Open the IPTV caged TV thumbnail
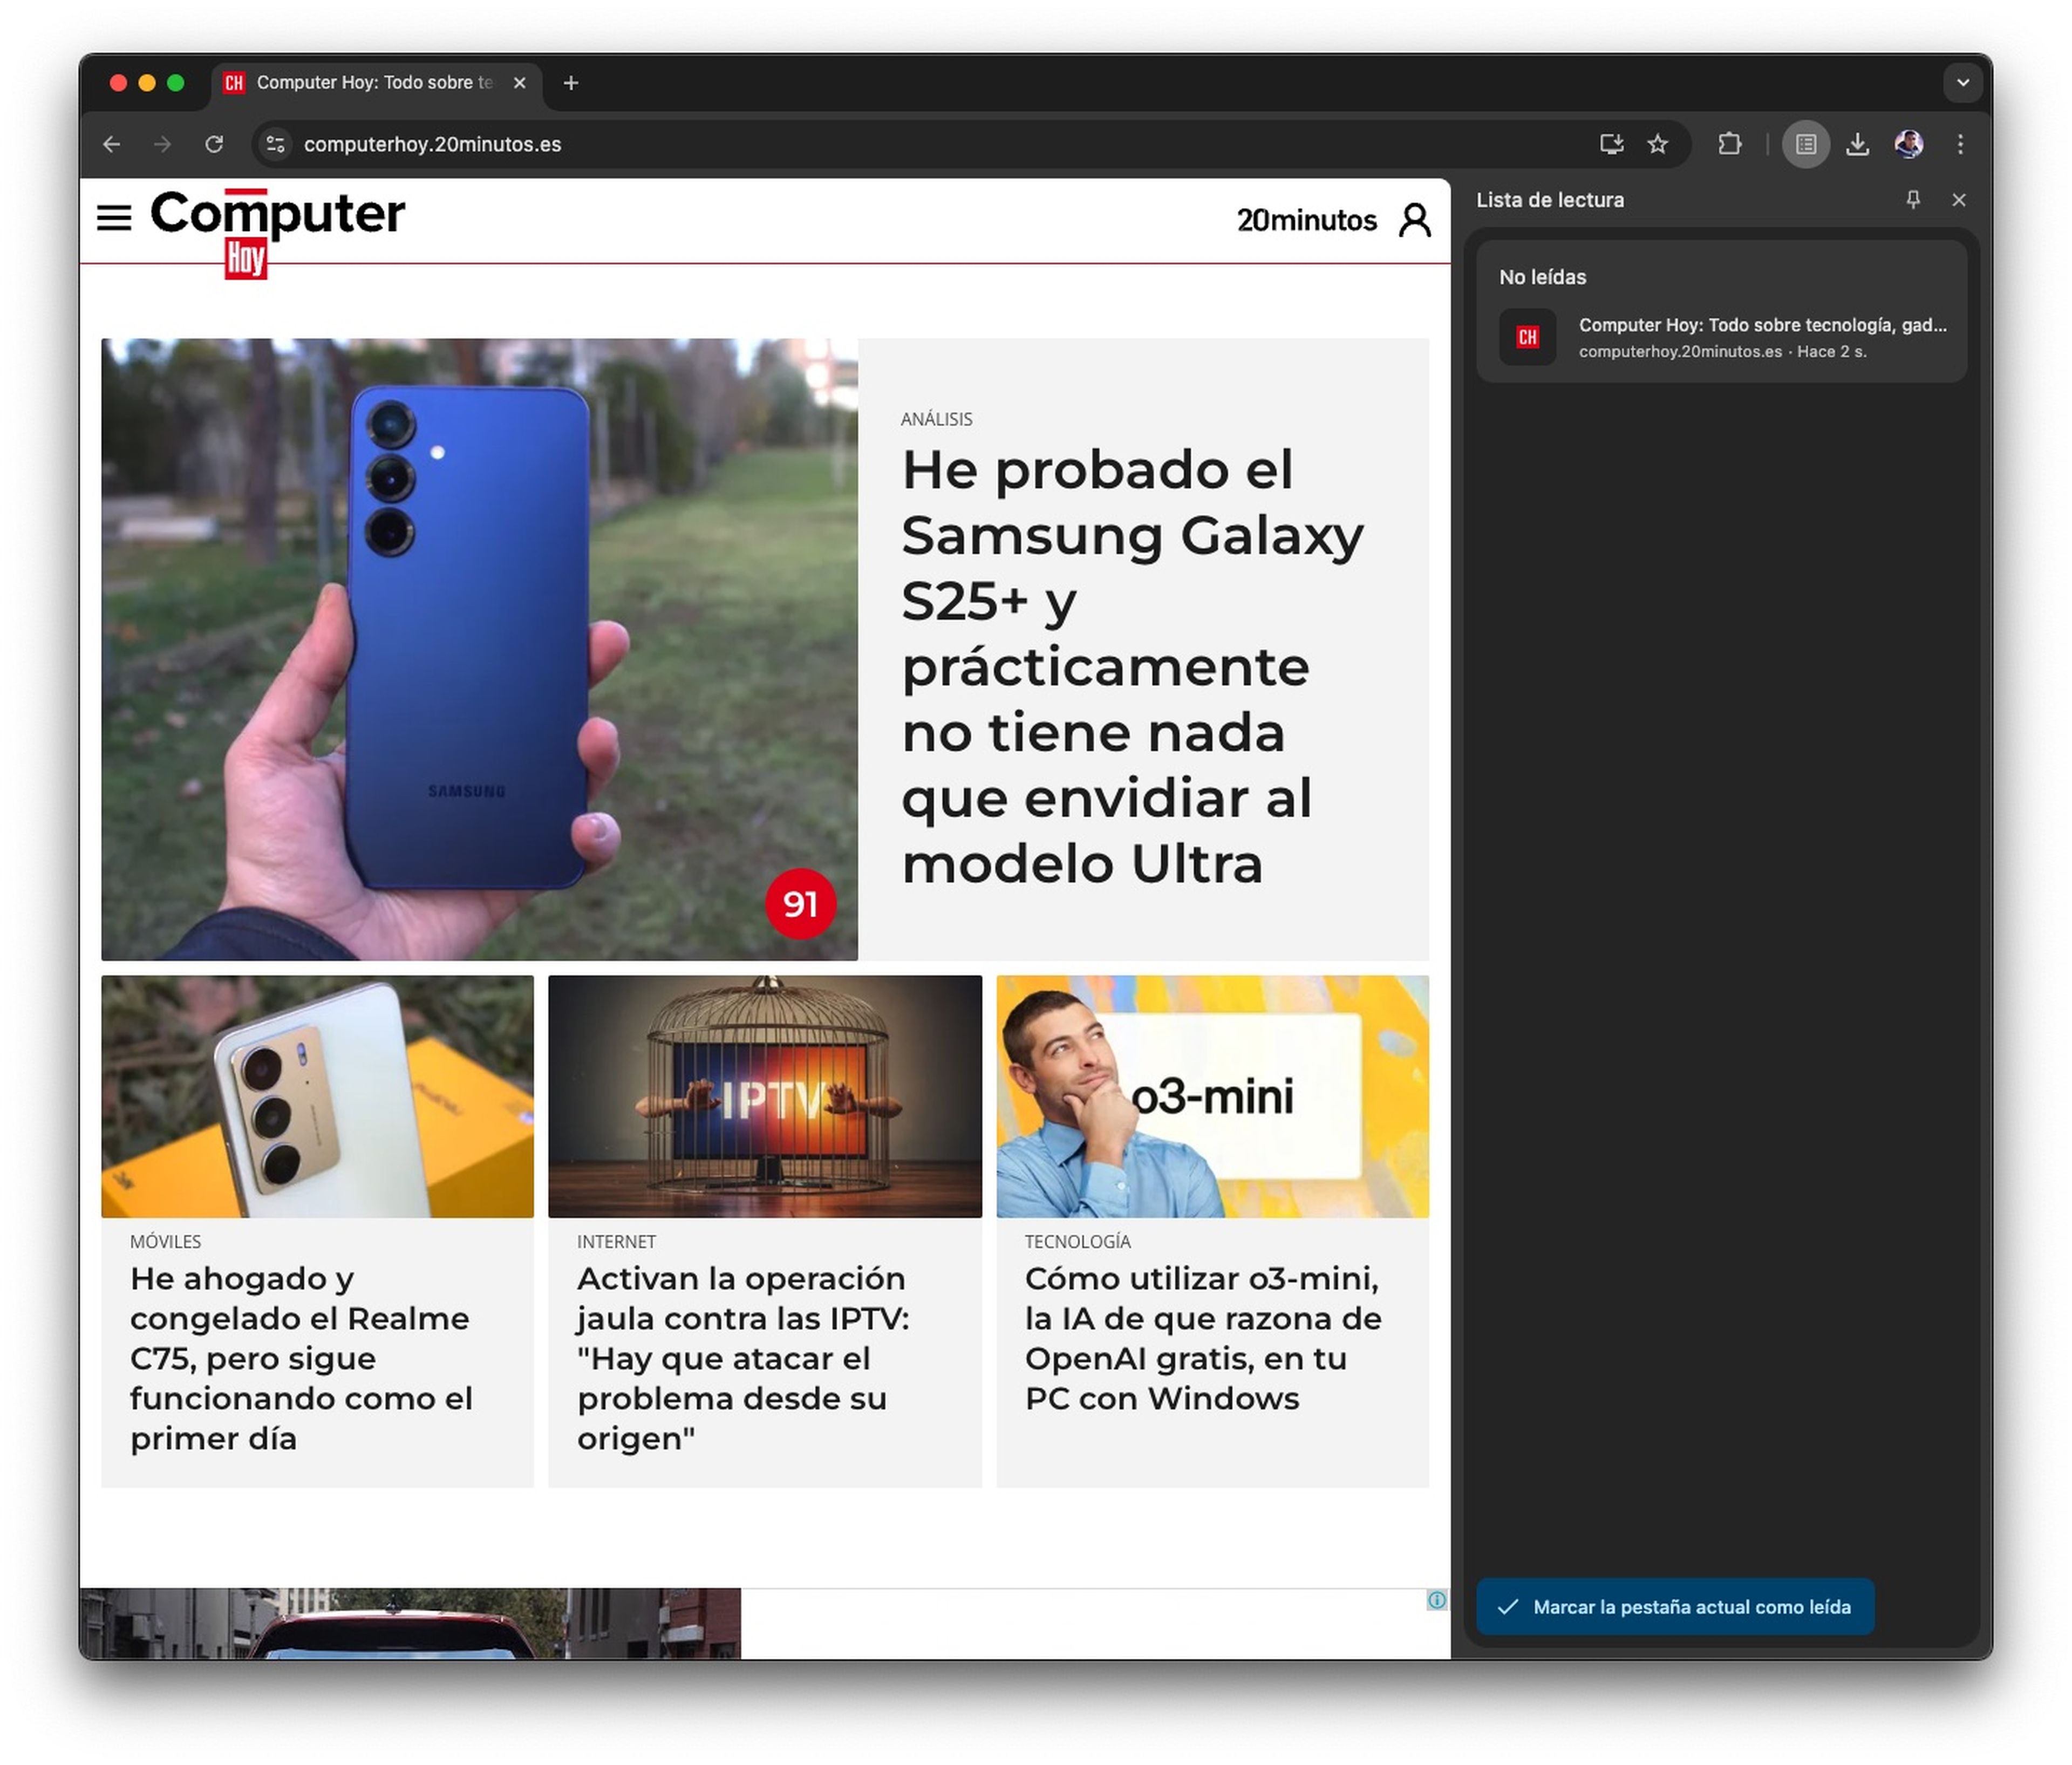This screenshot has width=2072, height=1765. click(x=765, y=1096)
